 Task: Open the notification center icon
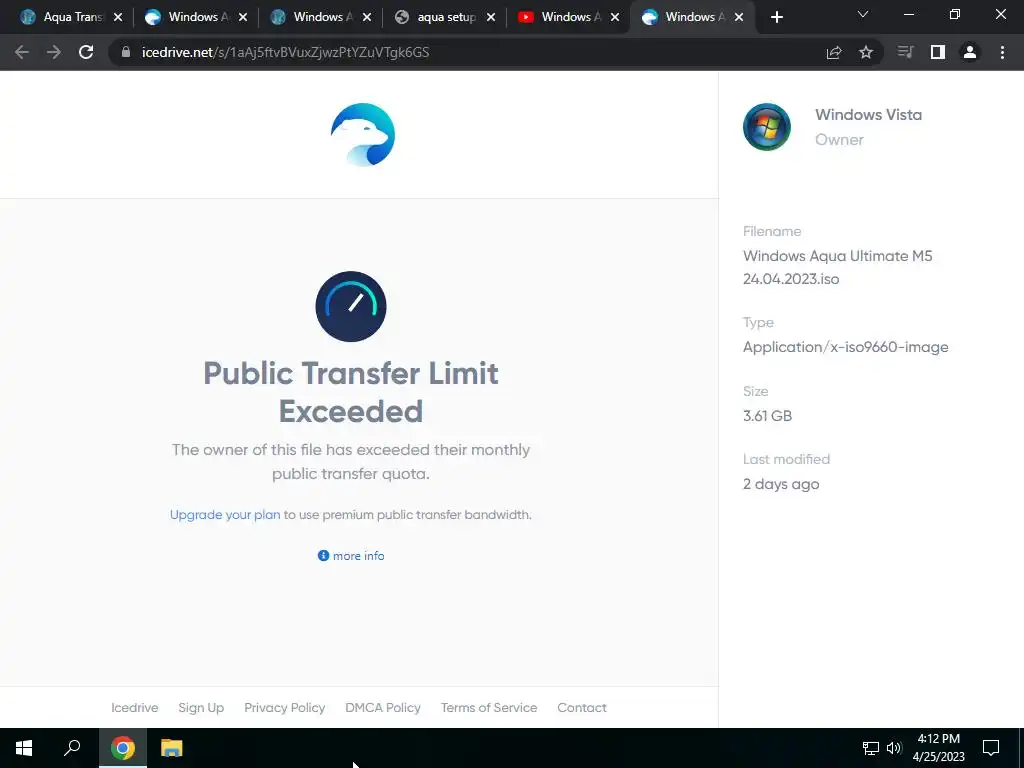click(x=991, y=748)
